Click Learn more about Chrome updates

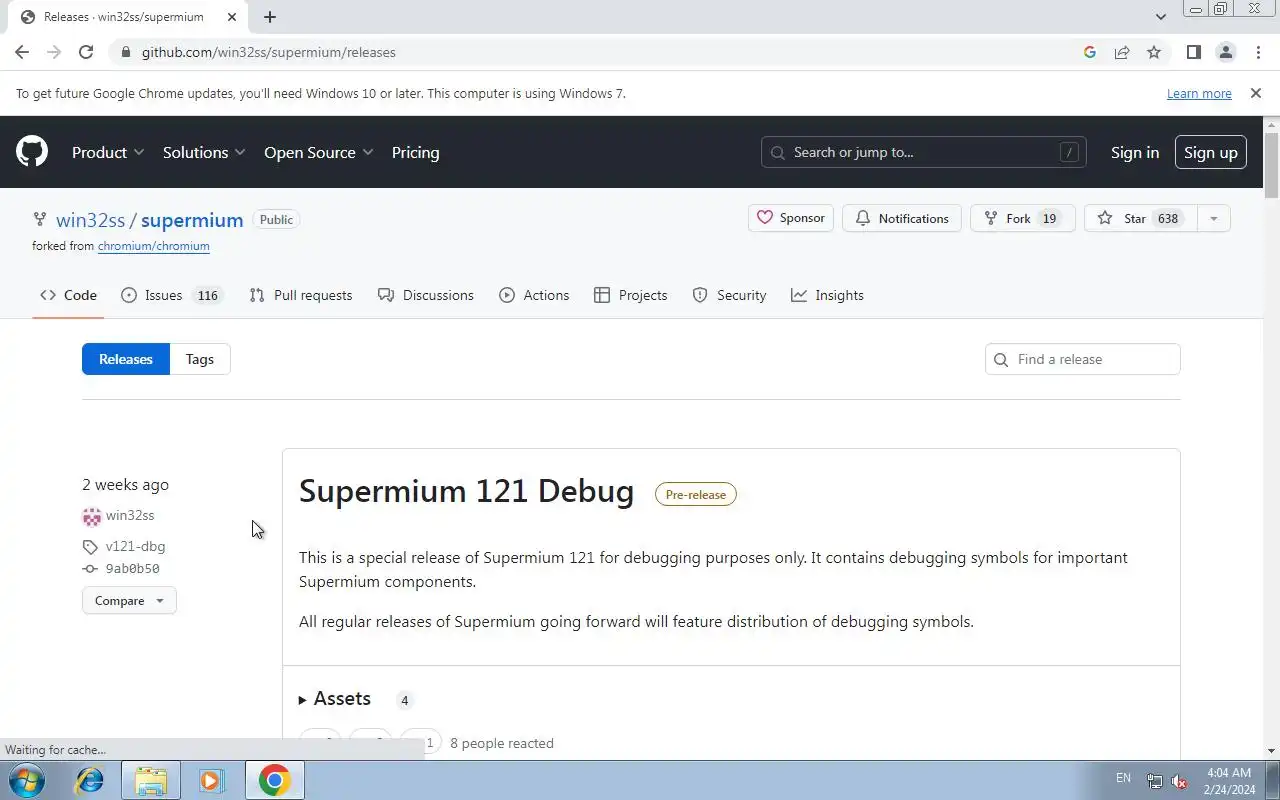click(x=1199, y=93)
